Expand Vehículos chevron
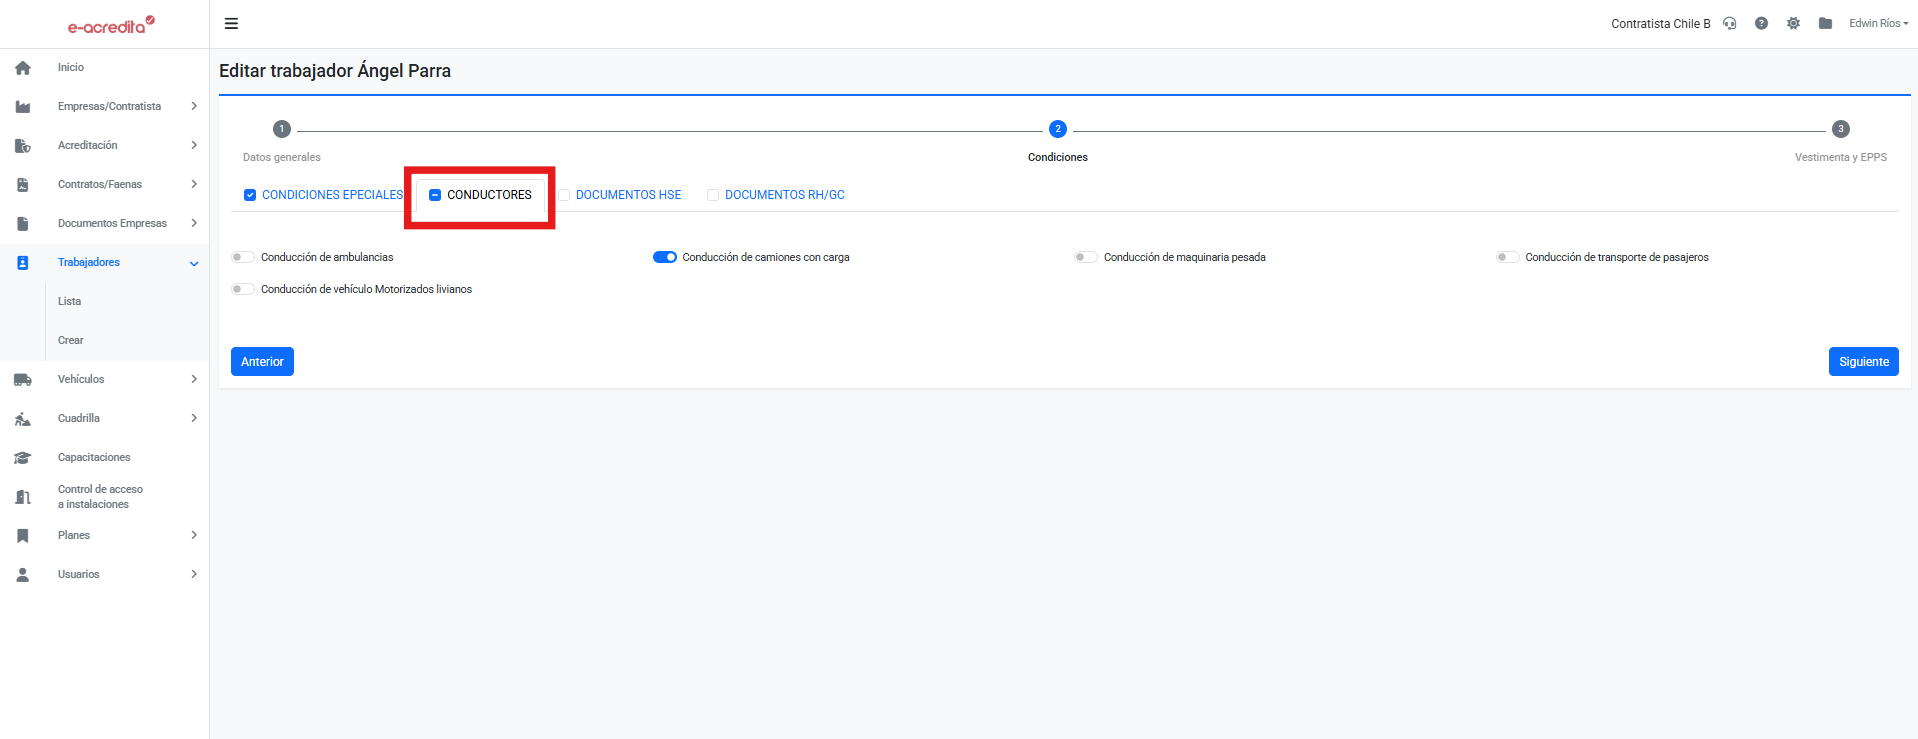The height and width of the screenshot is (739, 1918). [194, 379]
